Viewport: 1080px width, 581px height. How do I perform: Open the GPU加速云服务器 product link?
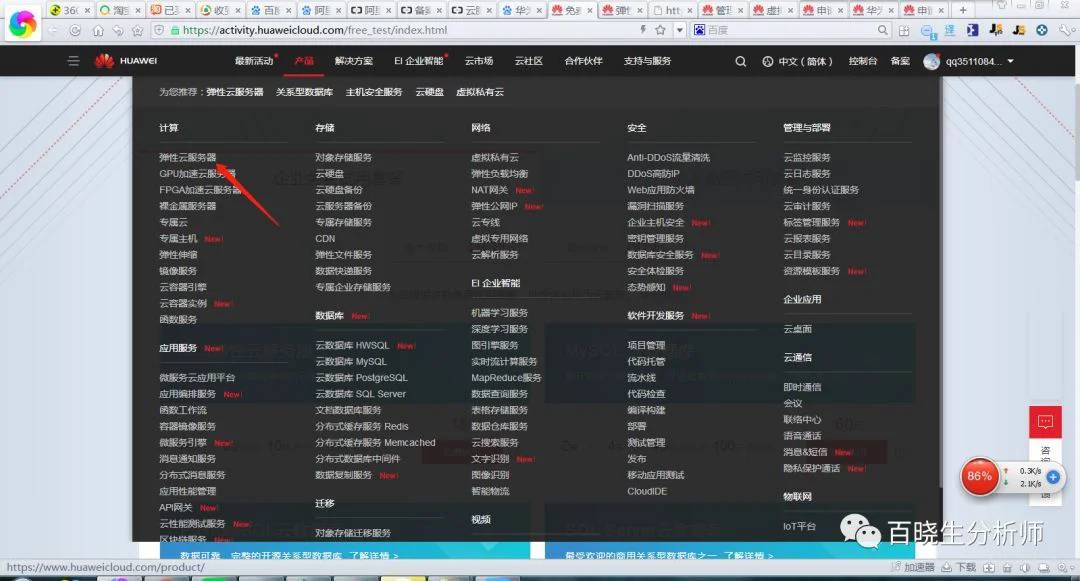click(198, 173)
